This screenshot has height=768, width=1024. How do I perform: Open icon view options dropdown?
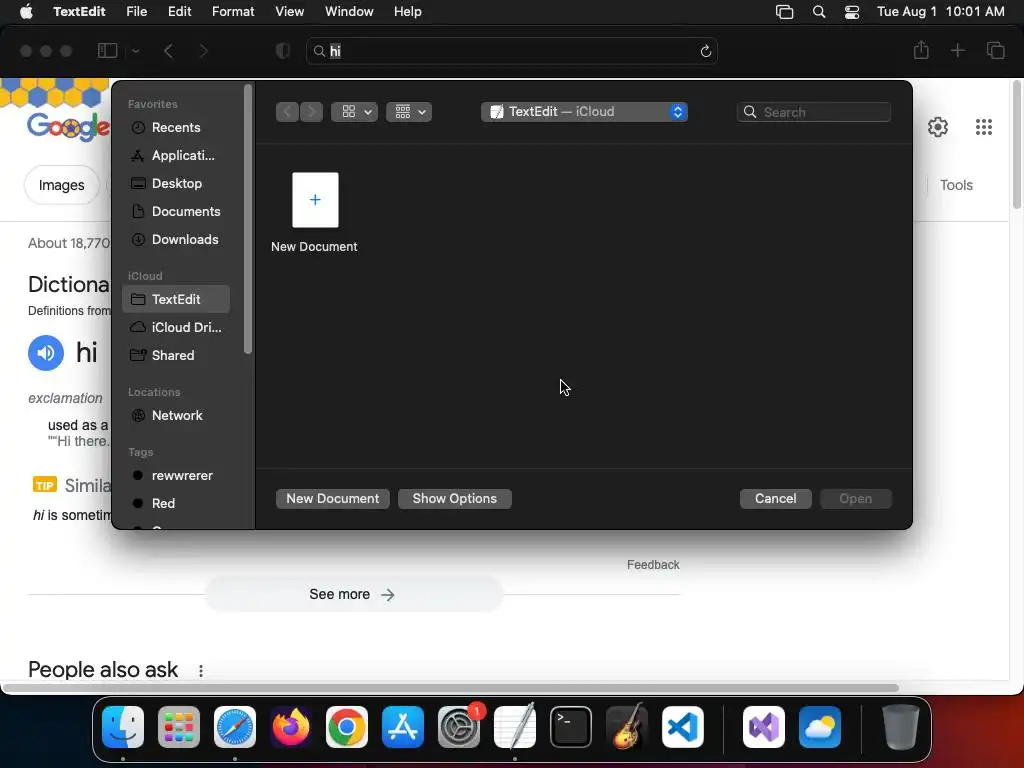(355, 112)
